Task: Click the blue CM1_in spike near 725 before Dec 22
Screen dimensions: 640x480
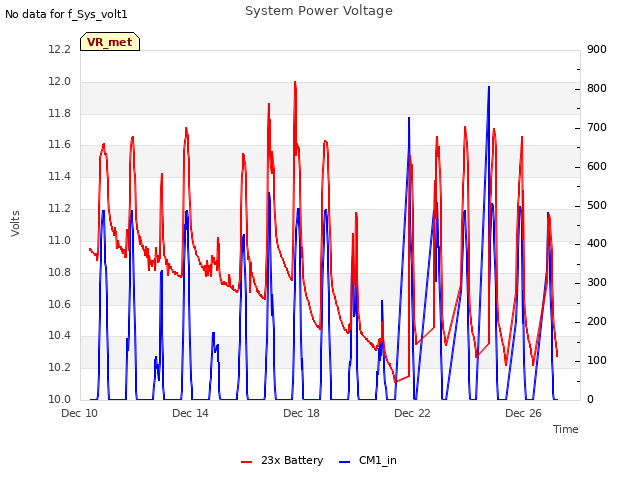Action: tap(409, 118)
